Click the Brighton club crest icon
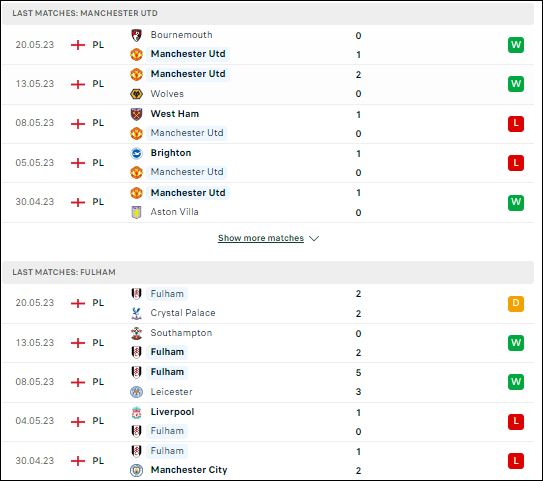Screen dimensions: 543x481 click(136, 153)
